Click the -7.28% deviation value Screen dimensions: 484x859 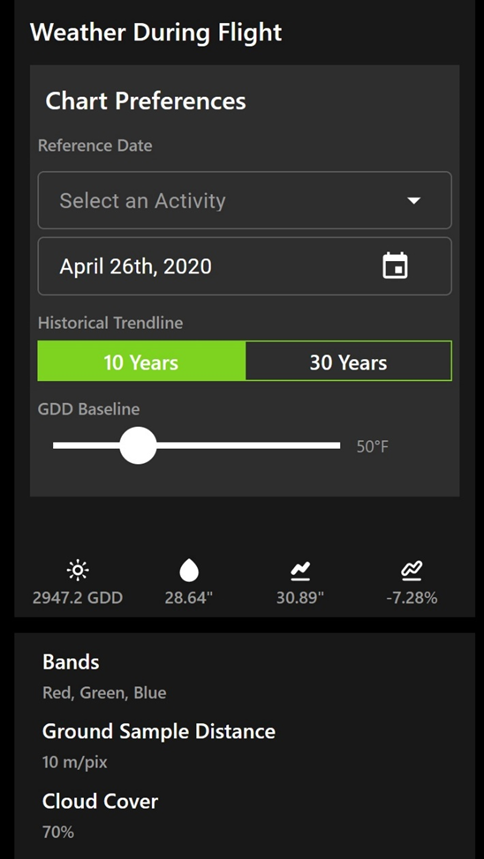click(x=412, y=598)
